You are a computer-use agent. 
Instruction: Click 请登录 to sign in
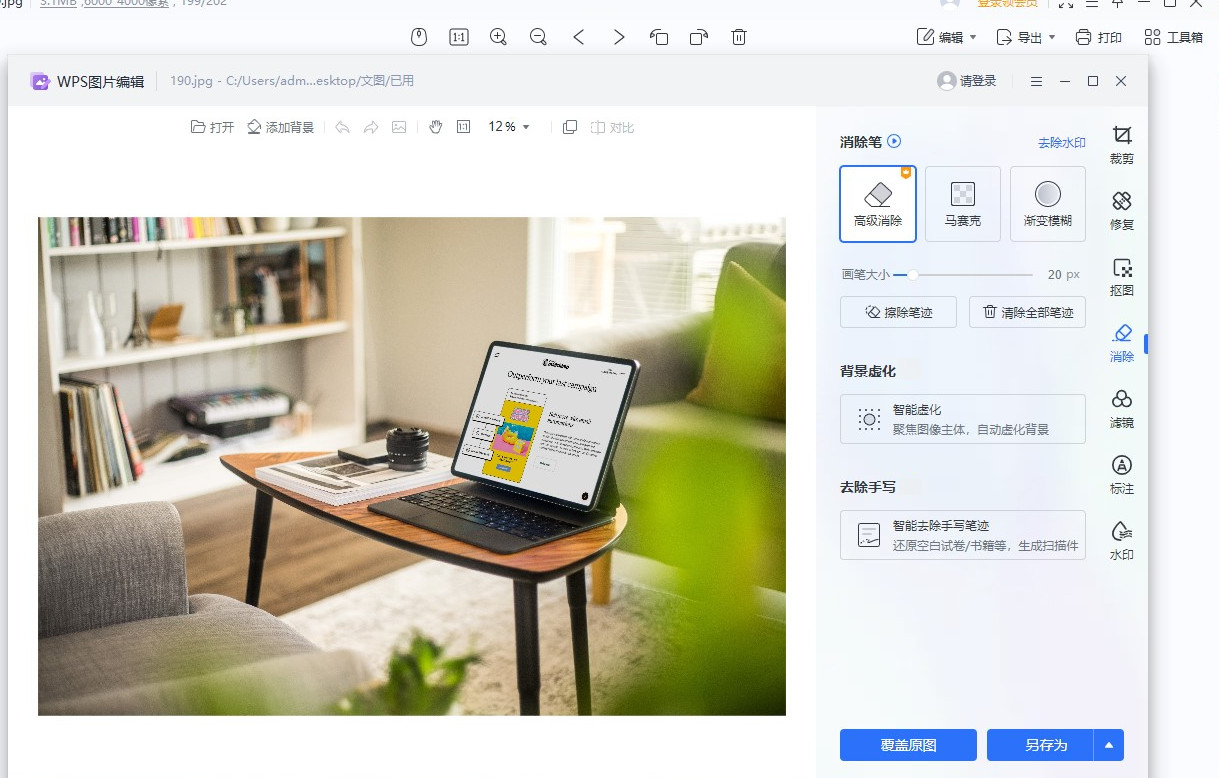click(967, 81)
